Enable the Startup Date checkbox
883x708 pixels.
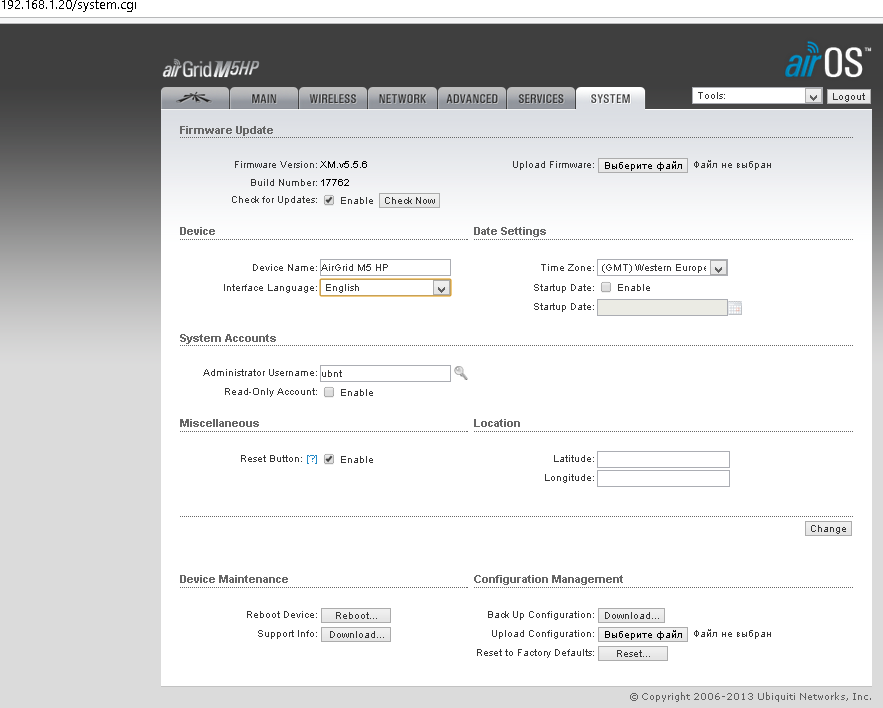pos(606,287)
